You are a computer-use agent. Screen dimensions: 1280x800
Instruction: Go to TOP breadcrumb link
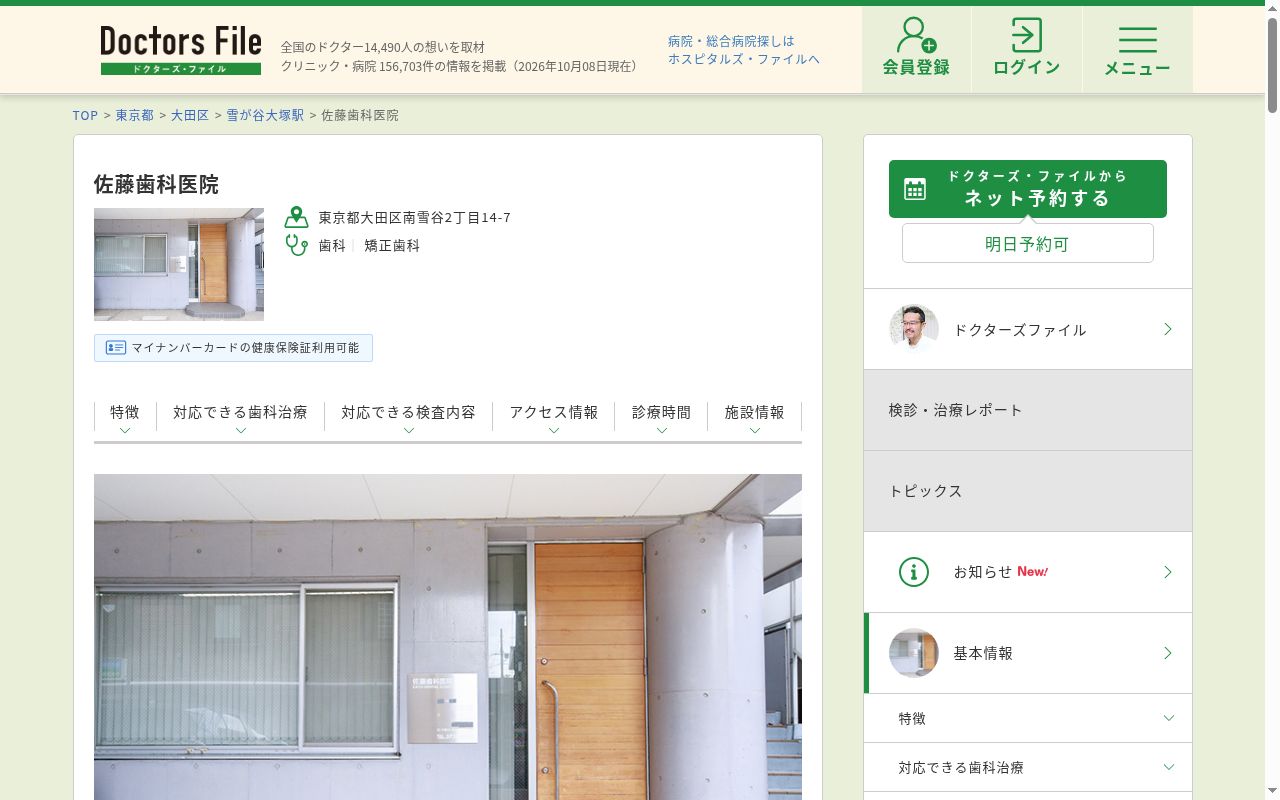point(85,115)
